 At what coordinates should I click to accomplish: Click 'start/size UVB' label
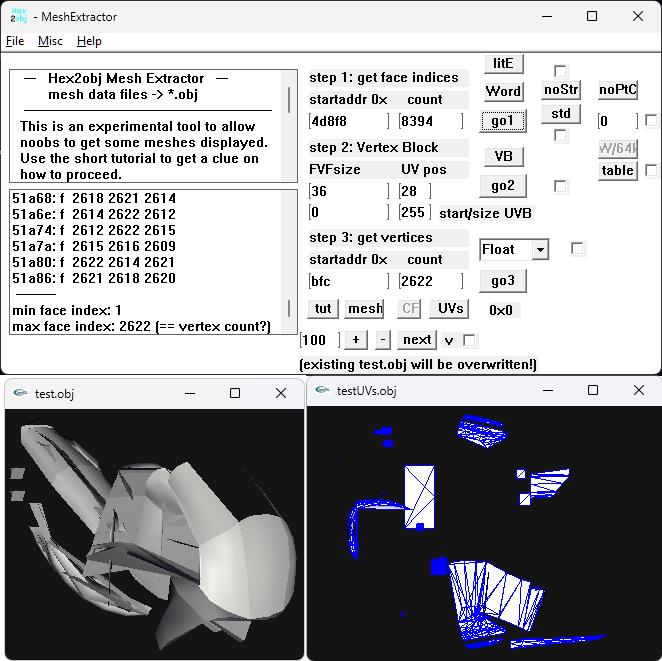[486, 213]
